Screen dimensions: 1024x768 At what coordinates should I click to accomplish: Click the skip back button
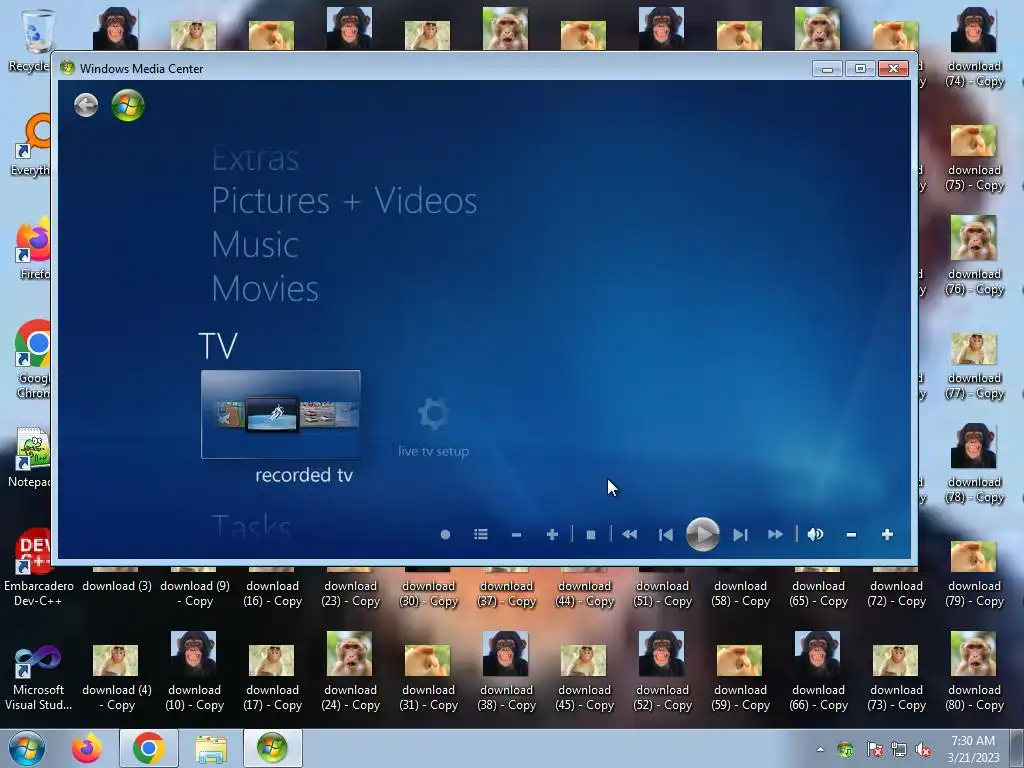coord(665,535)
